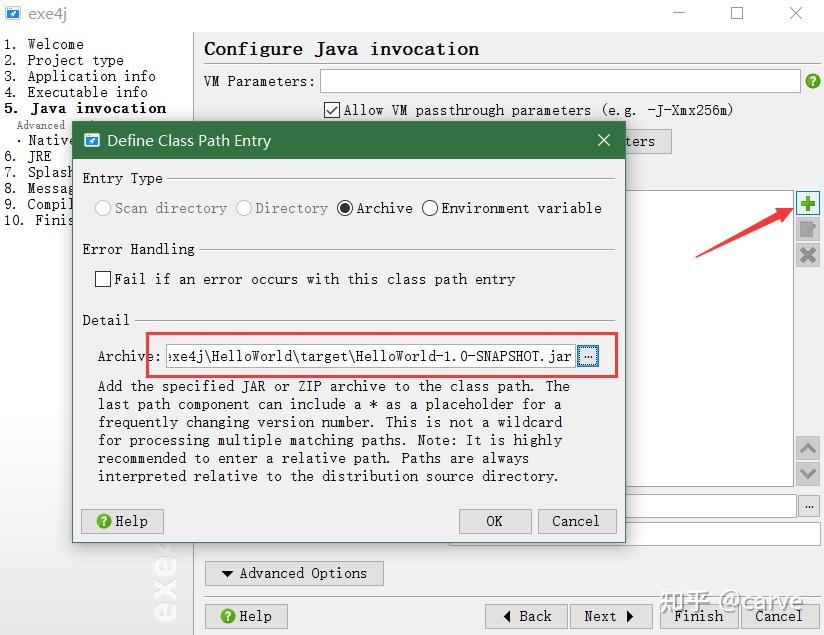Delete the selected class path entry
Viewport: 824px width, 635px height.
807,255
